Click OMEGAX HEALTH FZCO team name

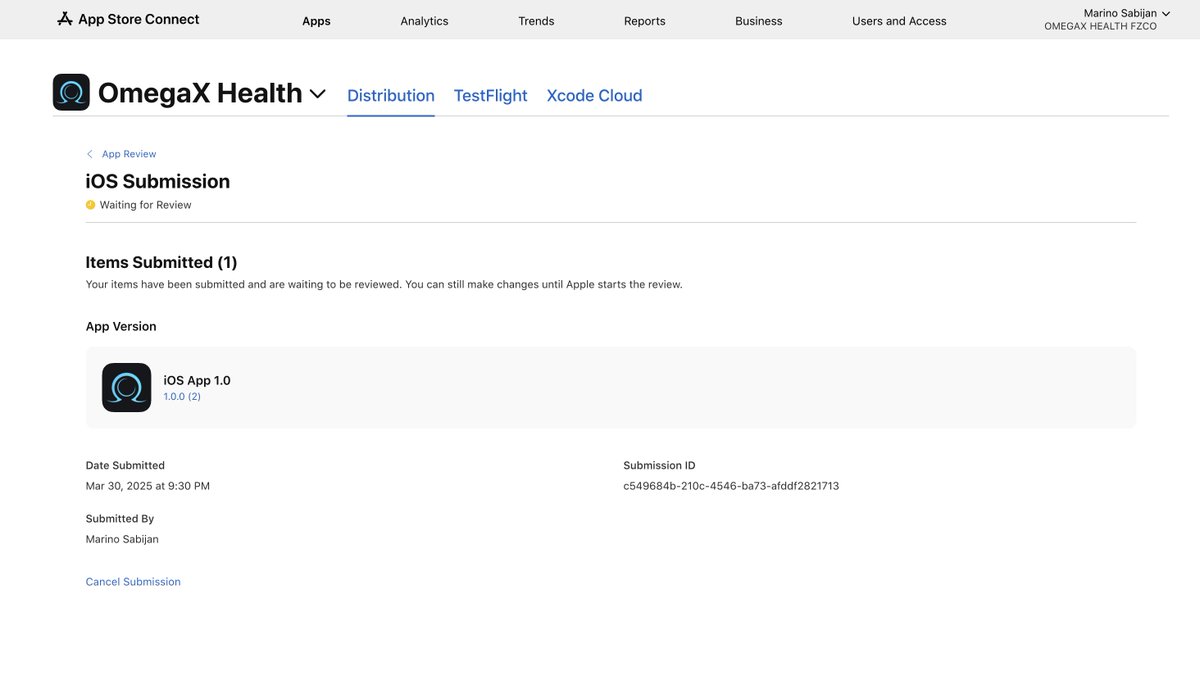pos(1100,27)
